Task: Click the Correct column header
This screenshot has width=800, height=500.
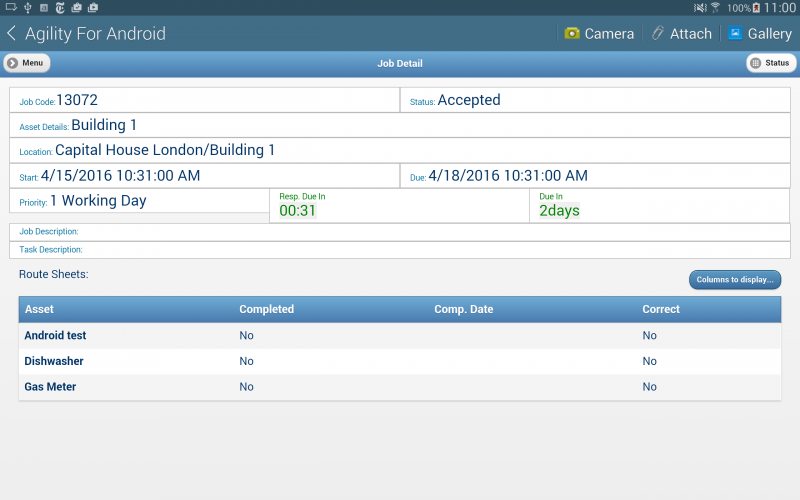Action: (x=661, y=309)
